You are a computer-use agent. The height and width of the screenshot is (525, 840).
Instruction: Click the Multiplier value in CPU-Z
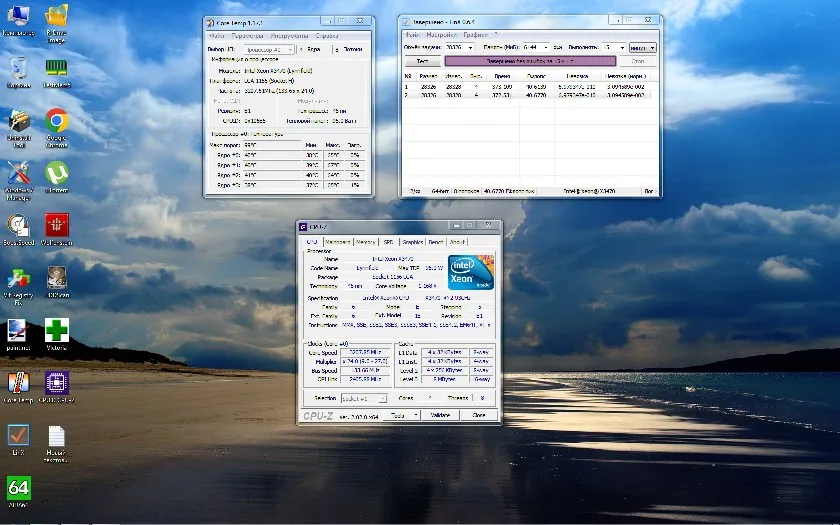pos(364,362)
